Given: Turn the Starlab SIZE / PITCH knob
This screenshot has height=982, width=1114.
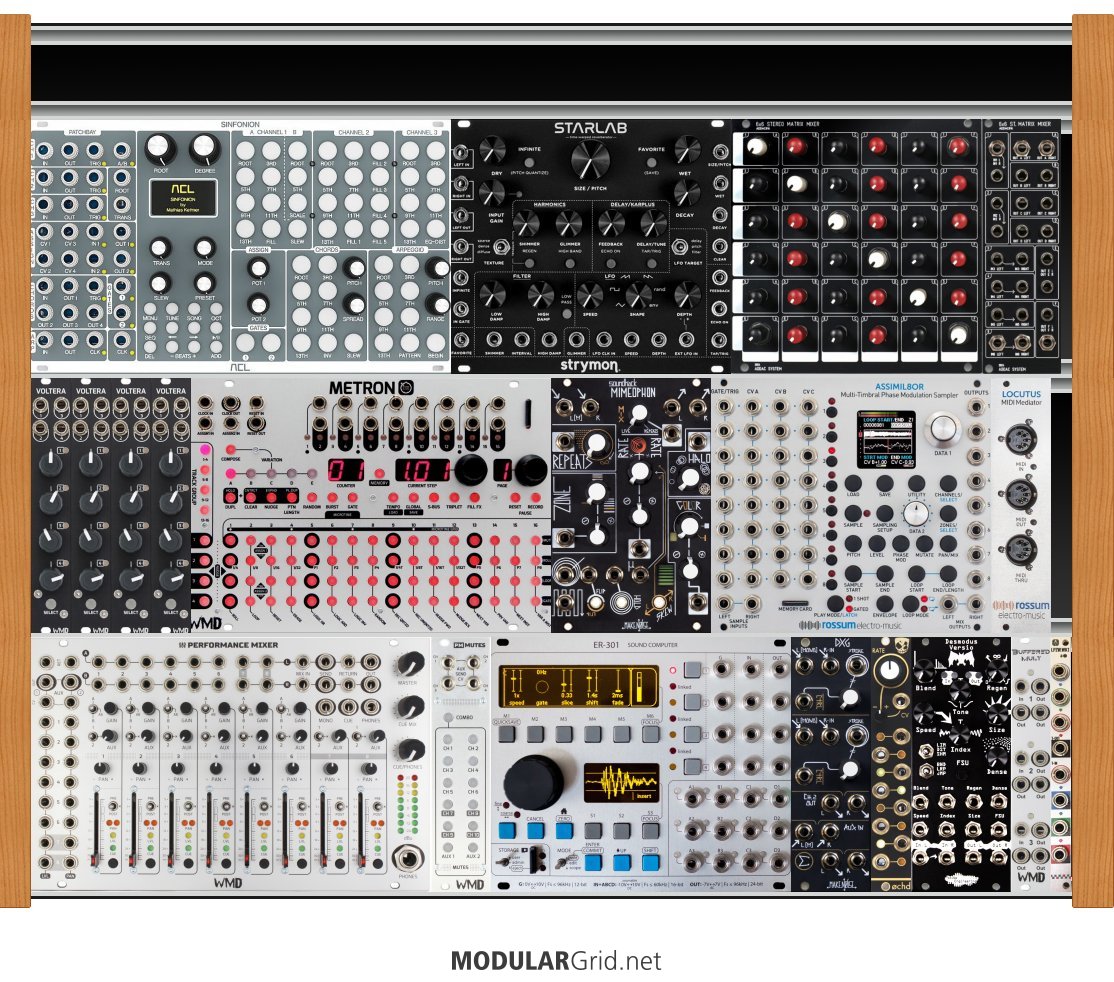Looking at the screenshot, I should pyautogui.click(x=590, y=159).
